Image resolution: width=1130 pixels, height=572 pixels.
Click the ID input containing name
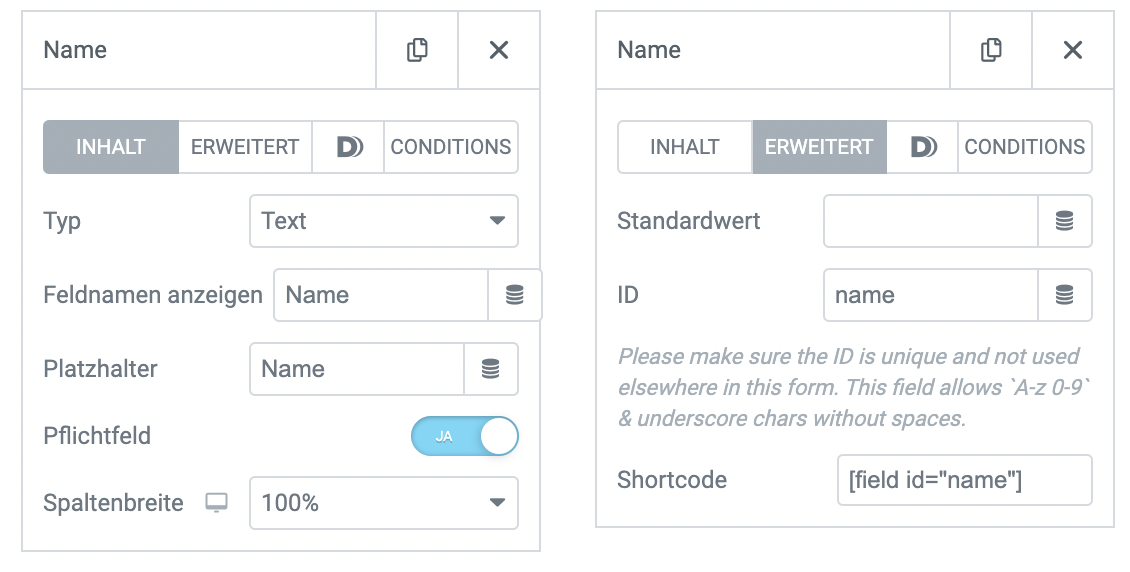pyautogui.click(x=930, y=295)
